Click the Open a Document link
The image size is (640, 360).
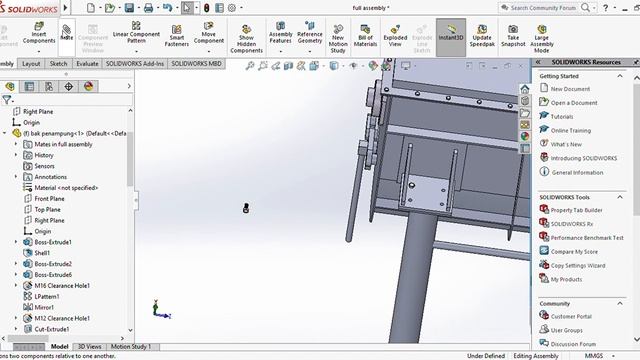[573, 103]
